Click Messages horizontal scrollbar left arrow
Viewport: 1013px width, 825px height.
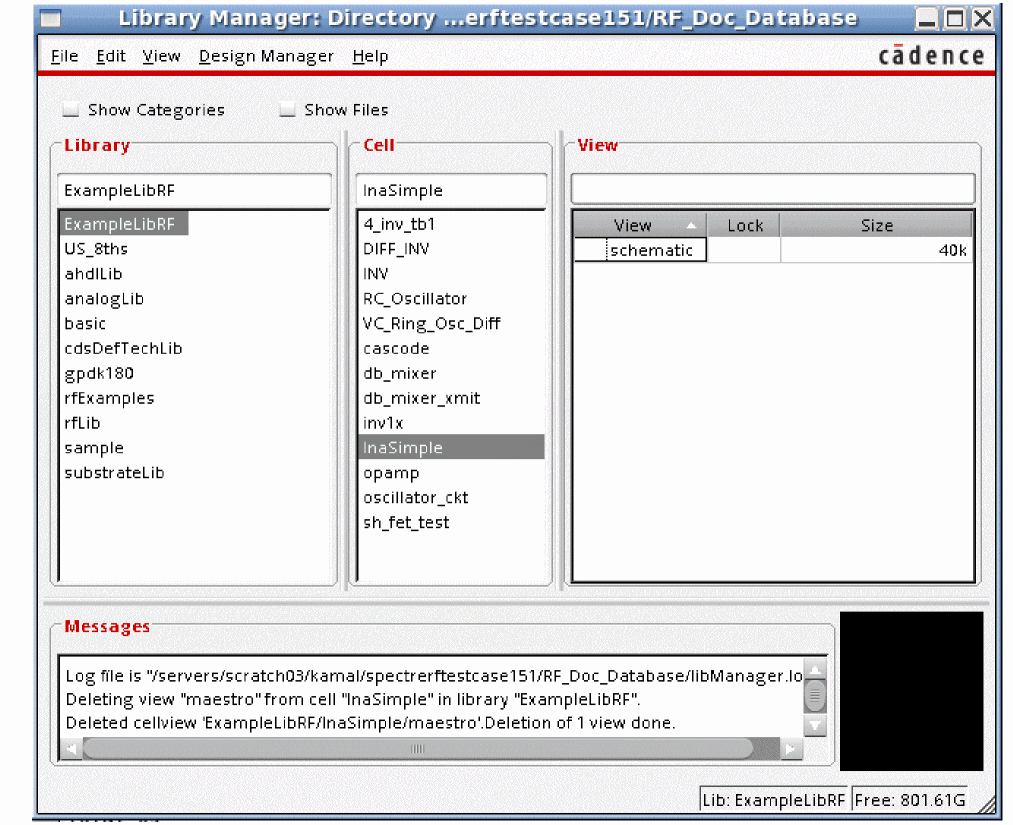[70, 749]
